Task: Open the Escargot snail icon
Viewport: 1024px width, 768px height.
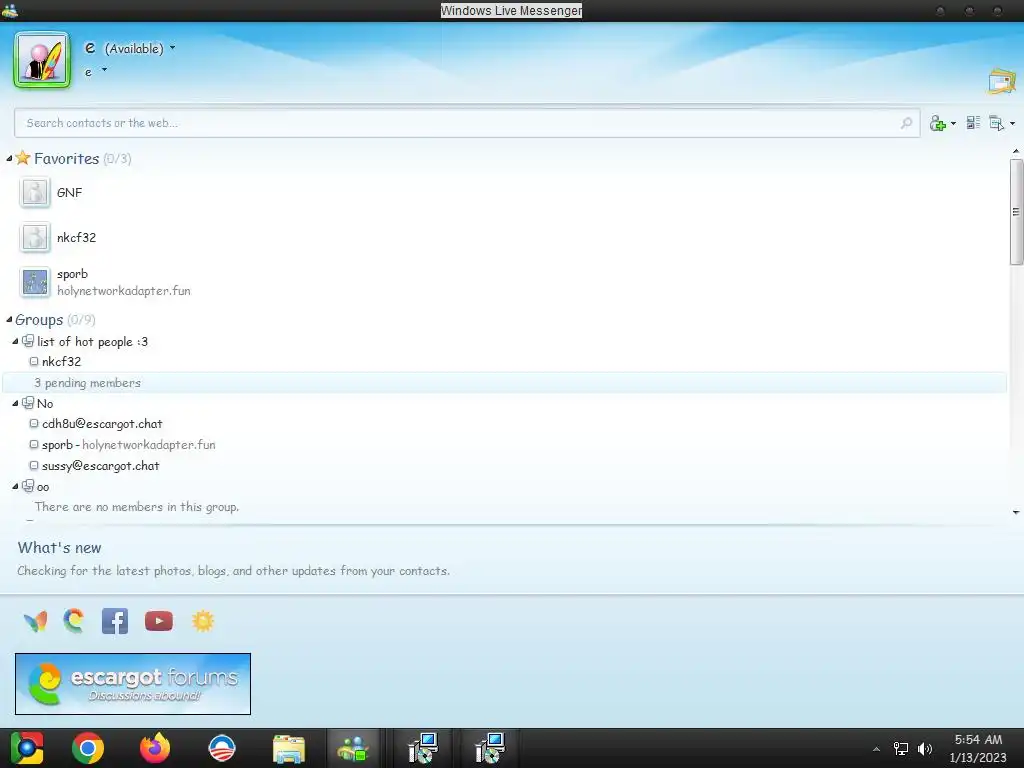Action: (74, 620)
